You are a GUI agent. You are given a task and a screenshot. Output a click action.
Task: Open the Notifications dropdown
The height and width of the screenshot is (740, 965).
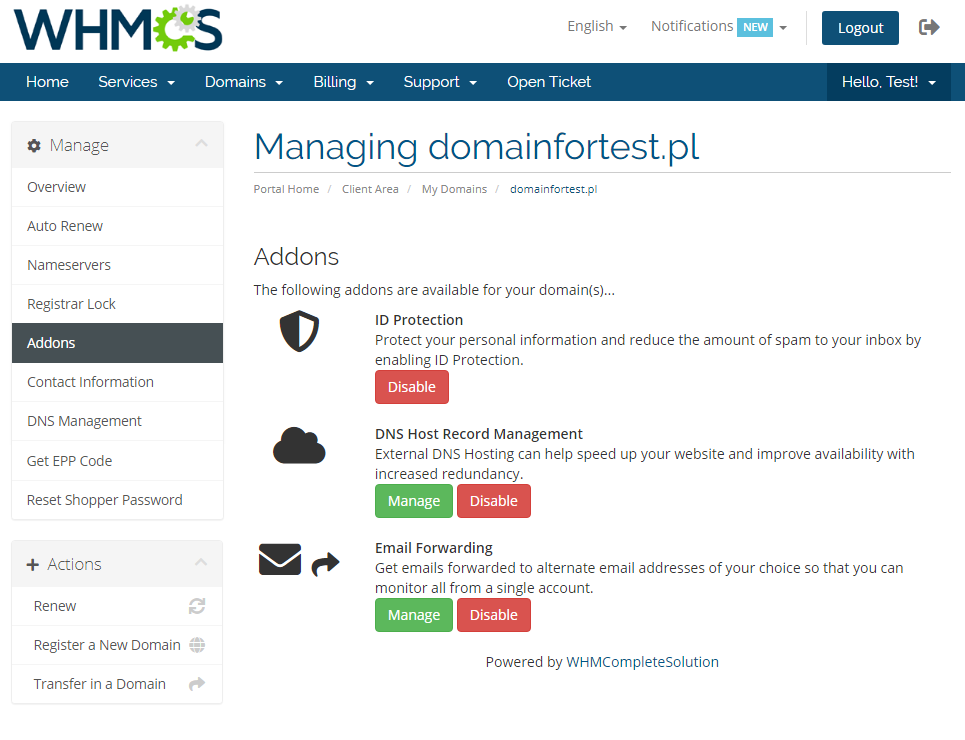coord(719,26)
